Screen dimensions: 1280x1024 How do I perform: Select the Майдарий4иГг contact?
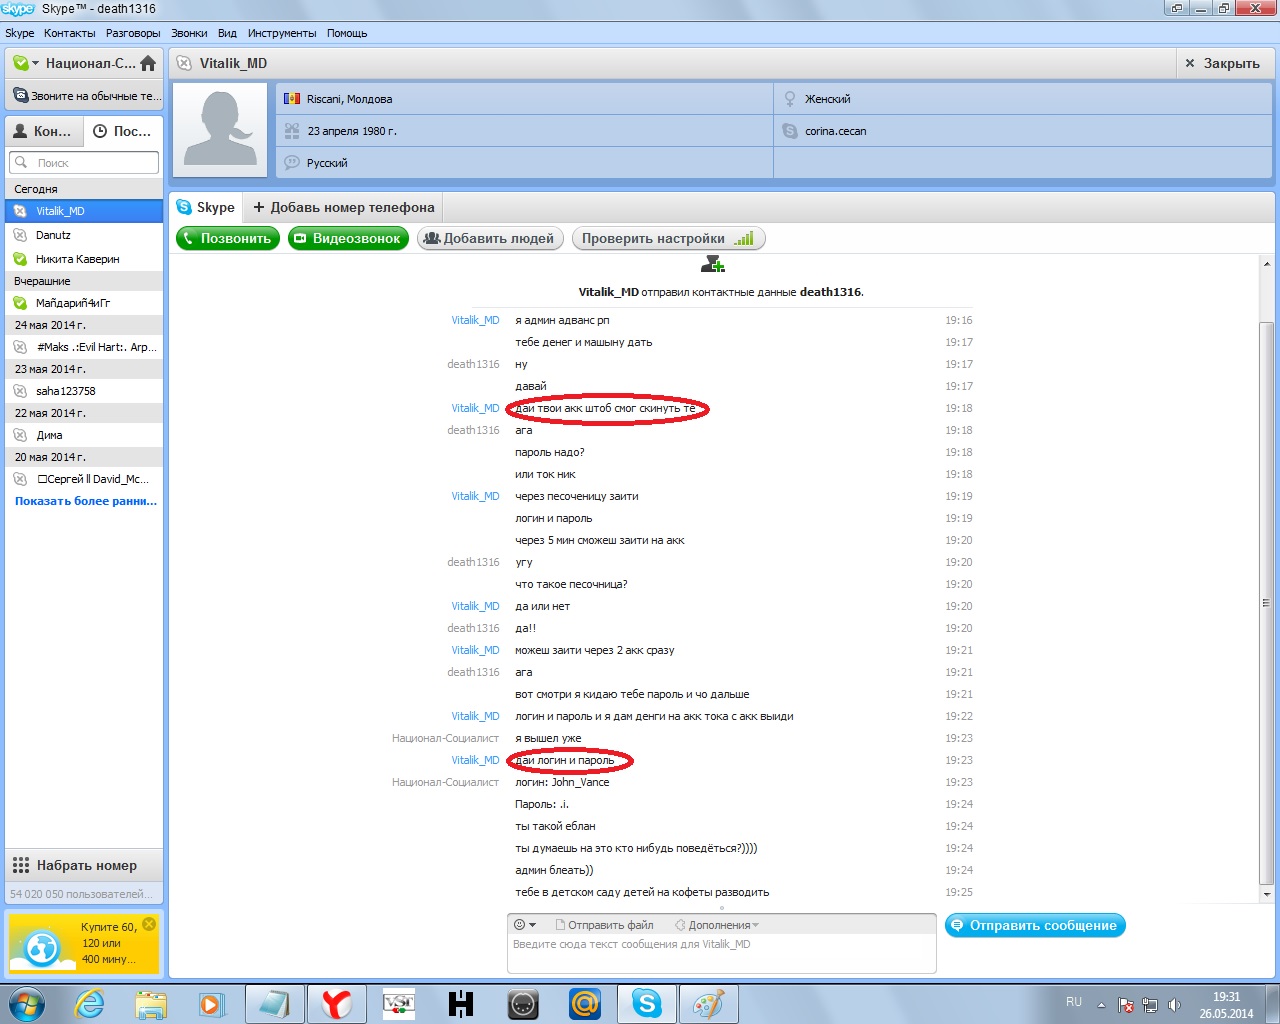click(84, 303)
